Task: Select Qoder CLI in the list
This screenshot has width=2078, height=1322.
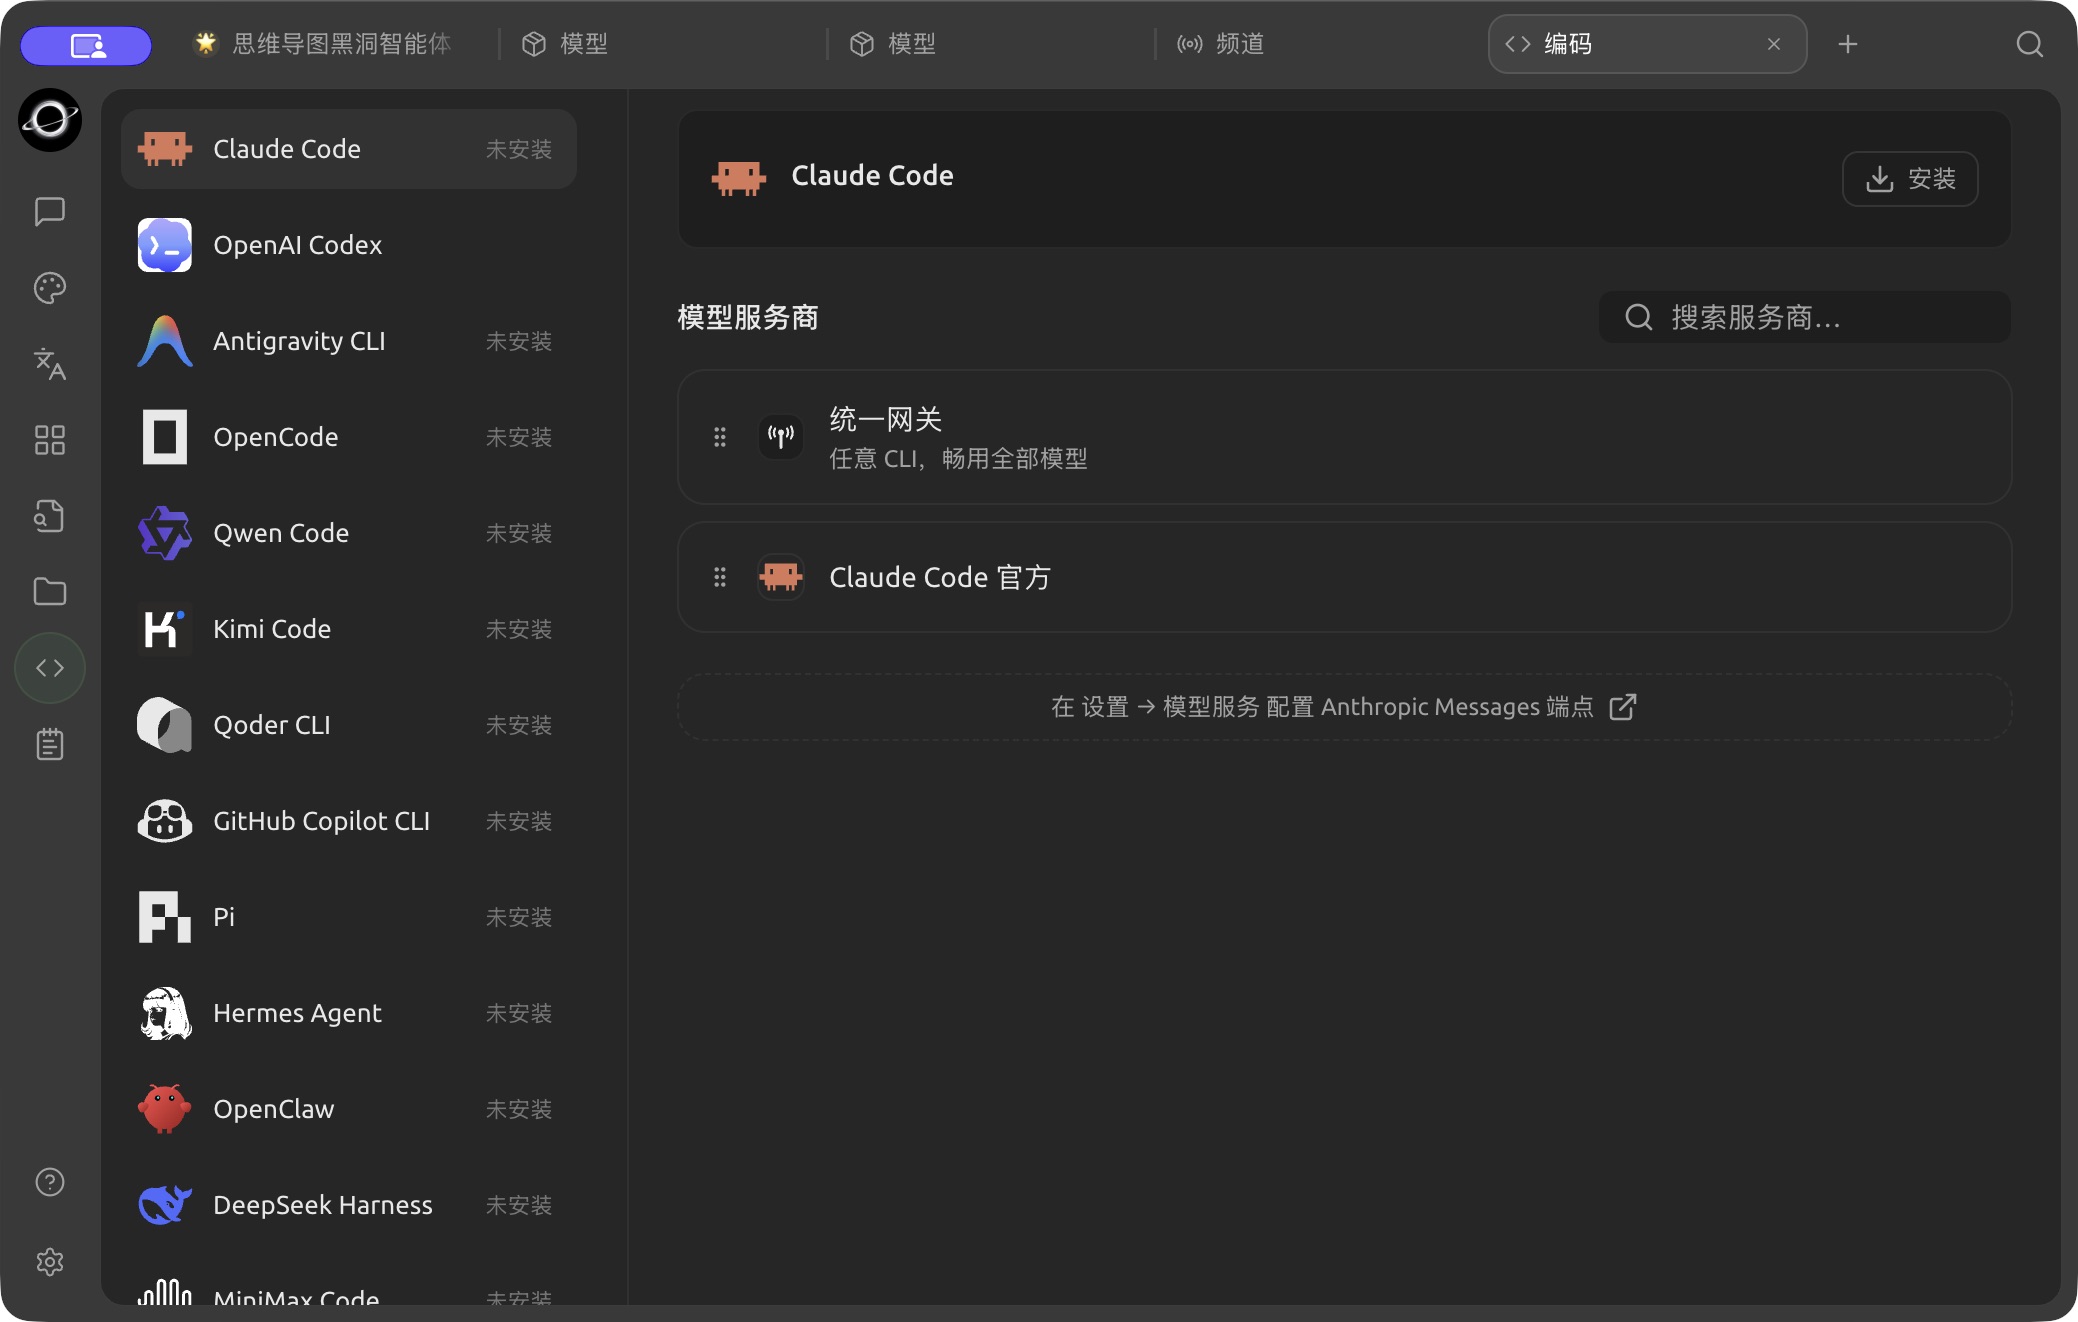Action: pos(349,725)
